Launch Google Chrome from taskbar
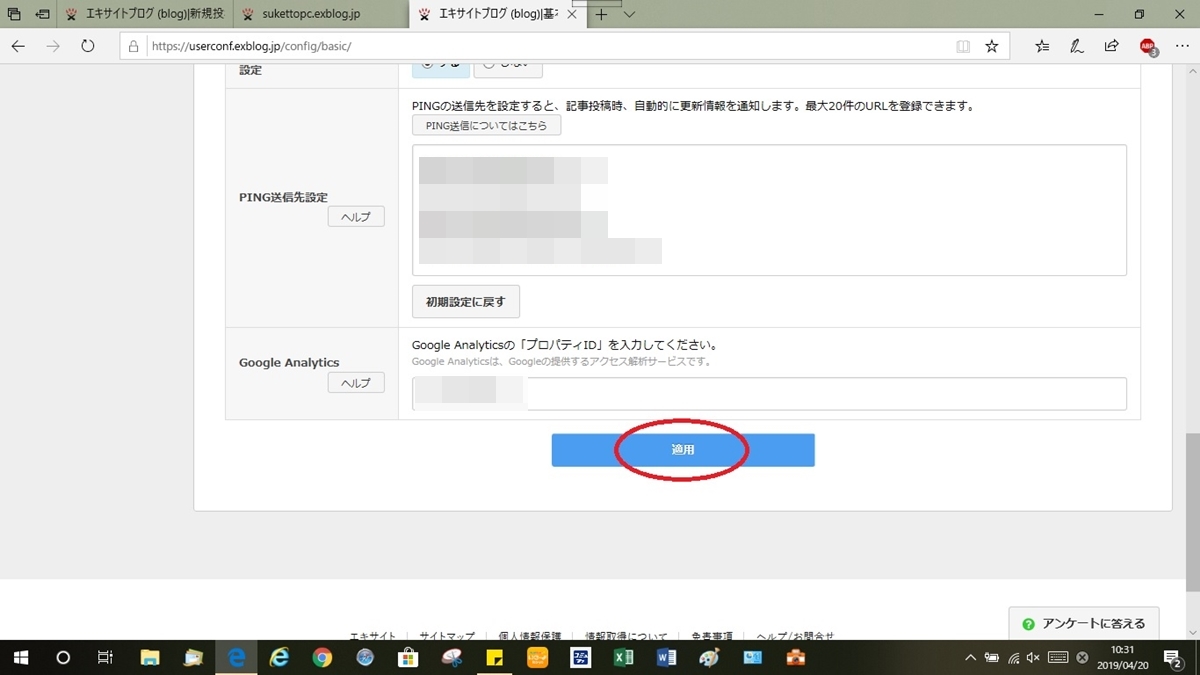 322,657
